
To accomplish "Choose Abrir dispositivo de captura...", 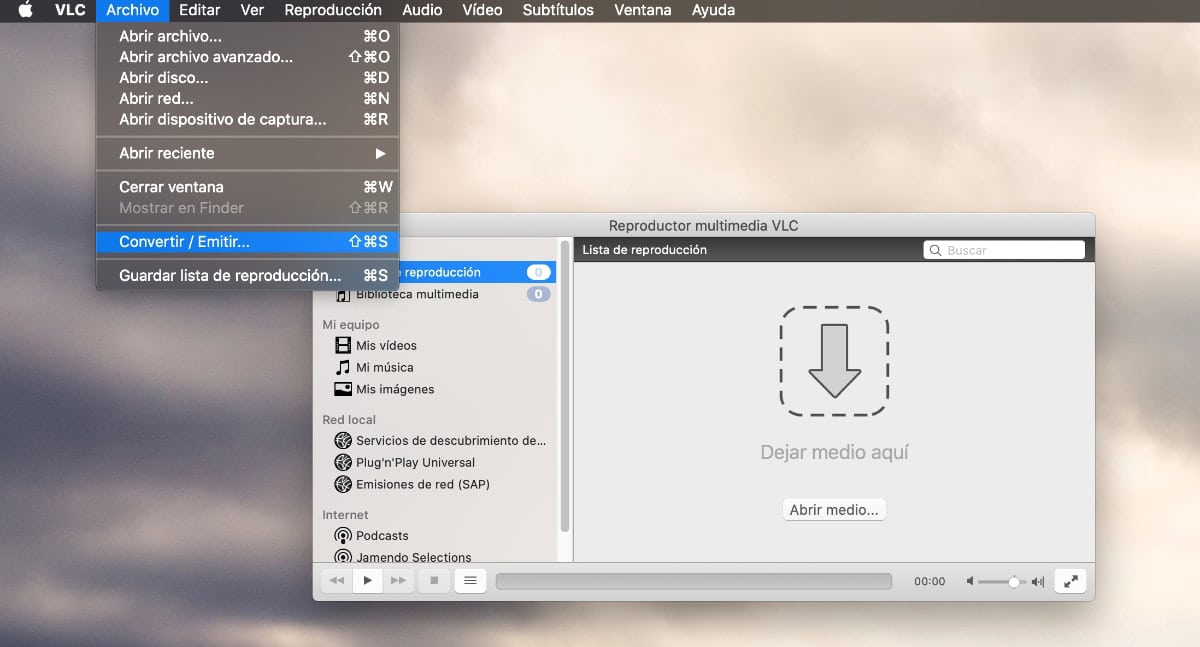I will click(x=247, y=120).
